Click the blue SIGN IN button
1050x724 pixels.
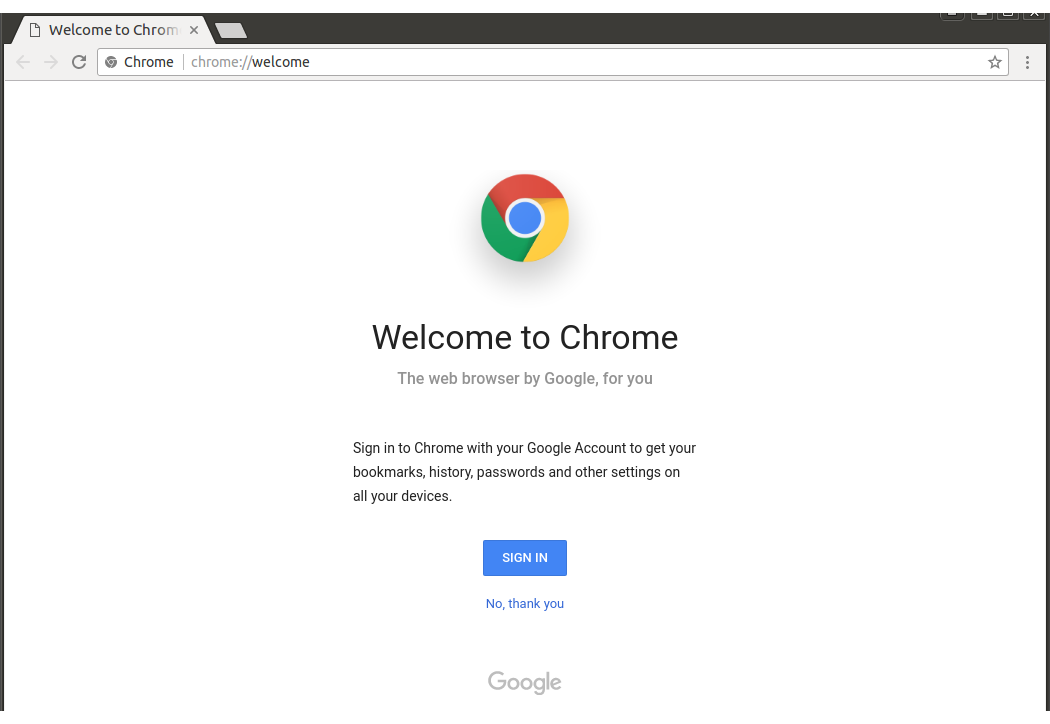pos(525,558)
